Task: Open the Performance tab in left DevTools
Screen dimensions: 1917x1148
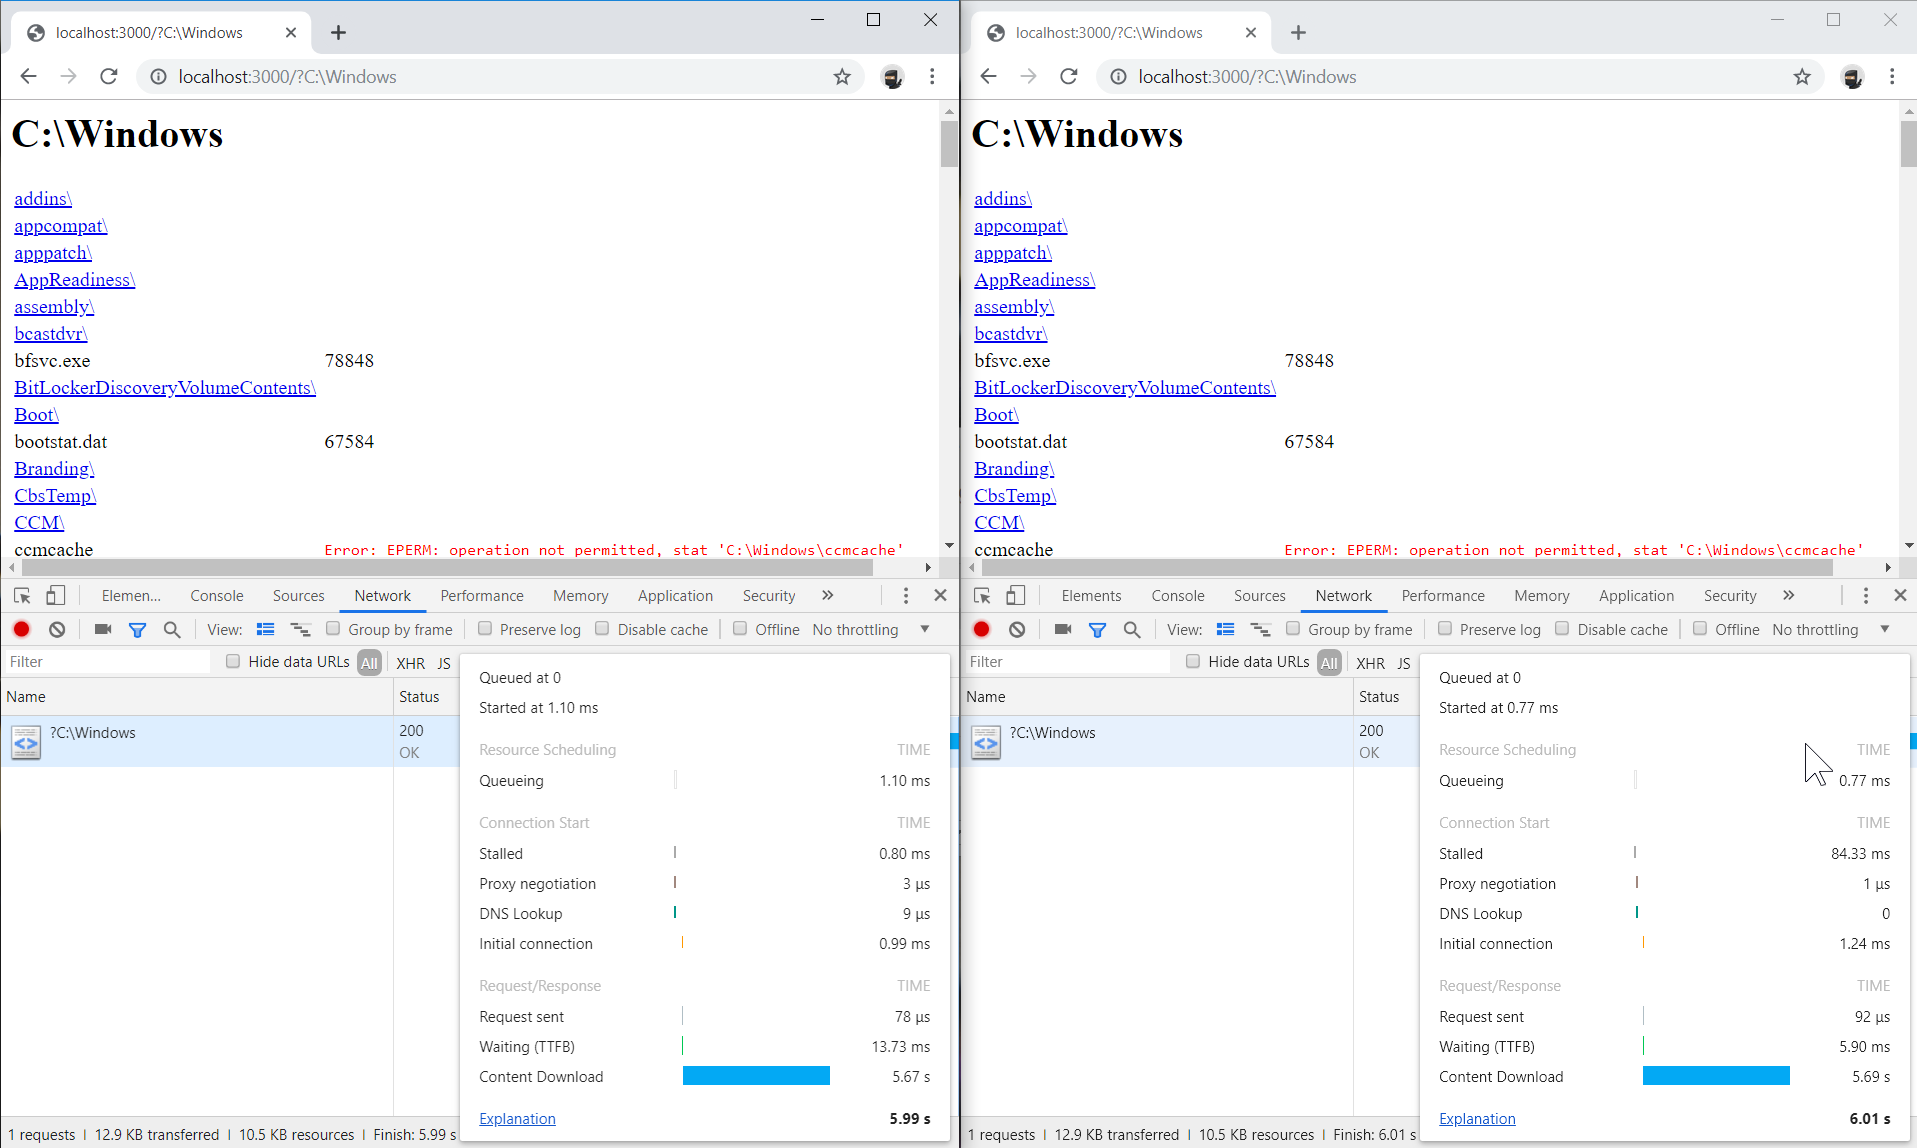Action: click(482, 595)
